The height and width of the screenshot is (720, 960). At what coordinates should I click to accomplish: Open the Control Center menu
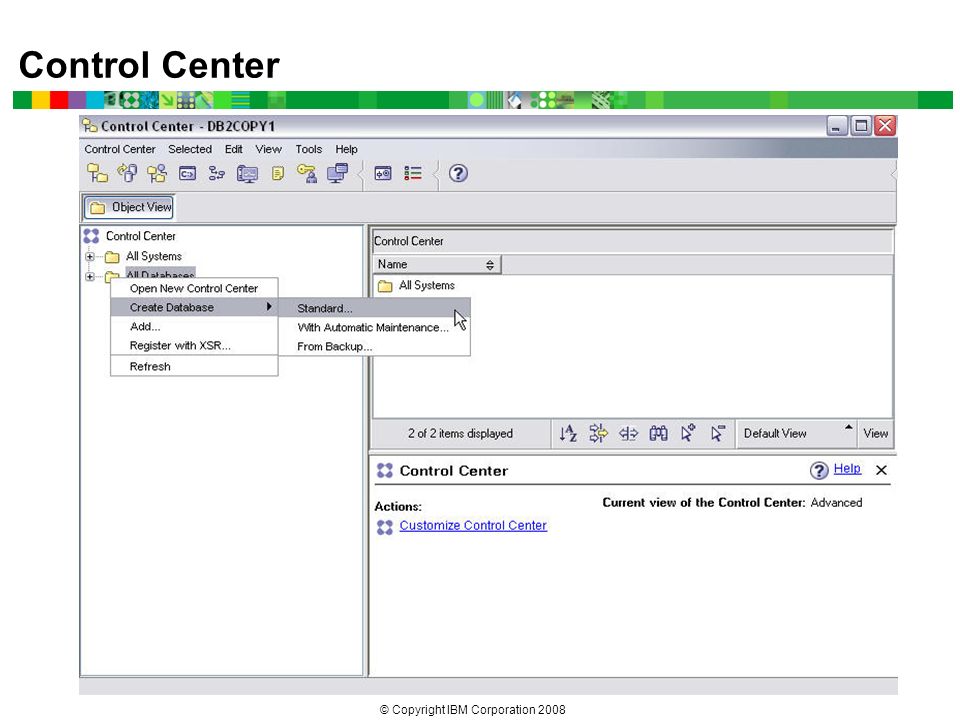pos(120,149)
